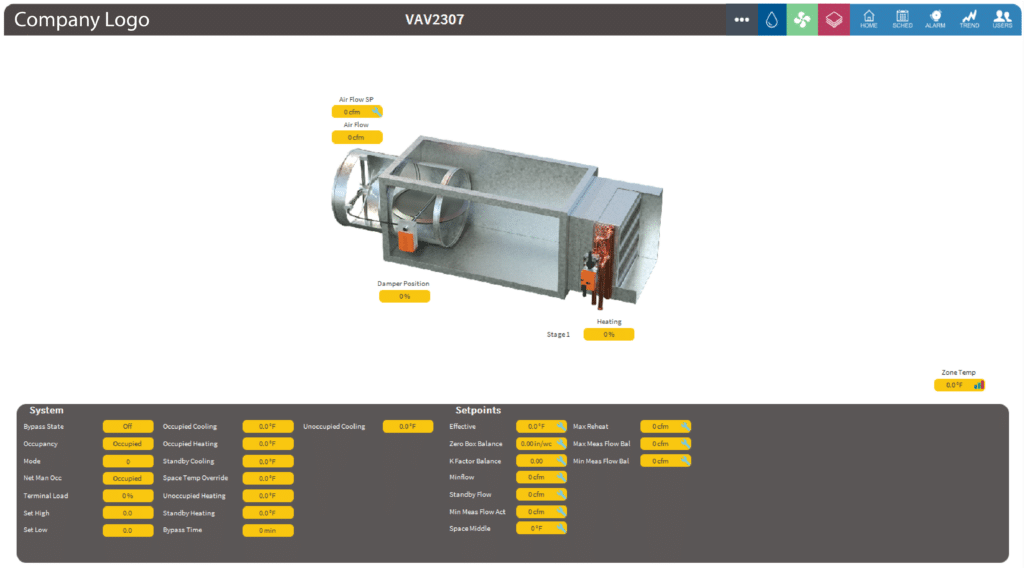This screenshot has width=1024, height=569.
Task: Click the wrench on Min Meas Flow Bal
Action: coord(684,461)
